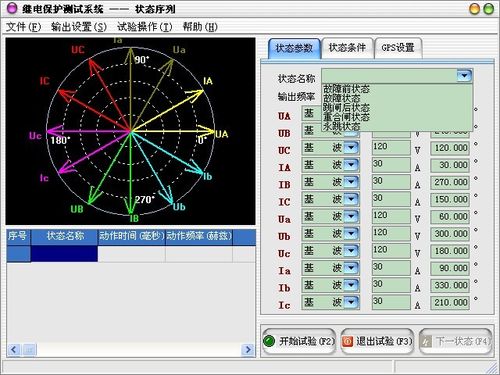Click the table scrollbar right arrow

[x=248, y=350]
